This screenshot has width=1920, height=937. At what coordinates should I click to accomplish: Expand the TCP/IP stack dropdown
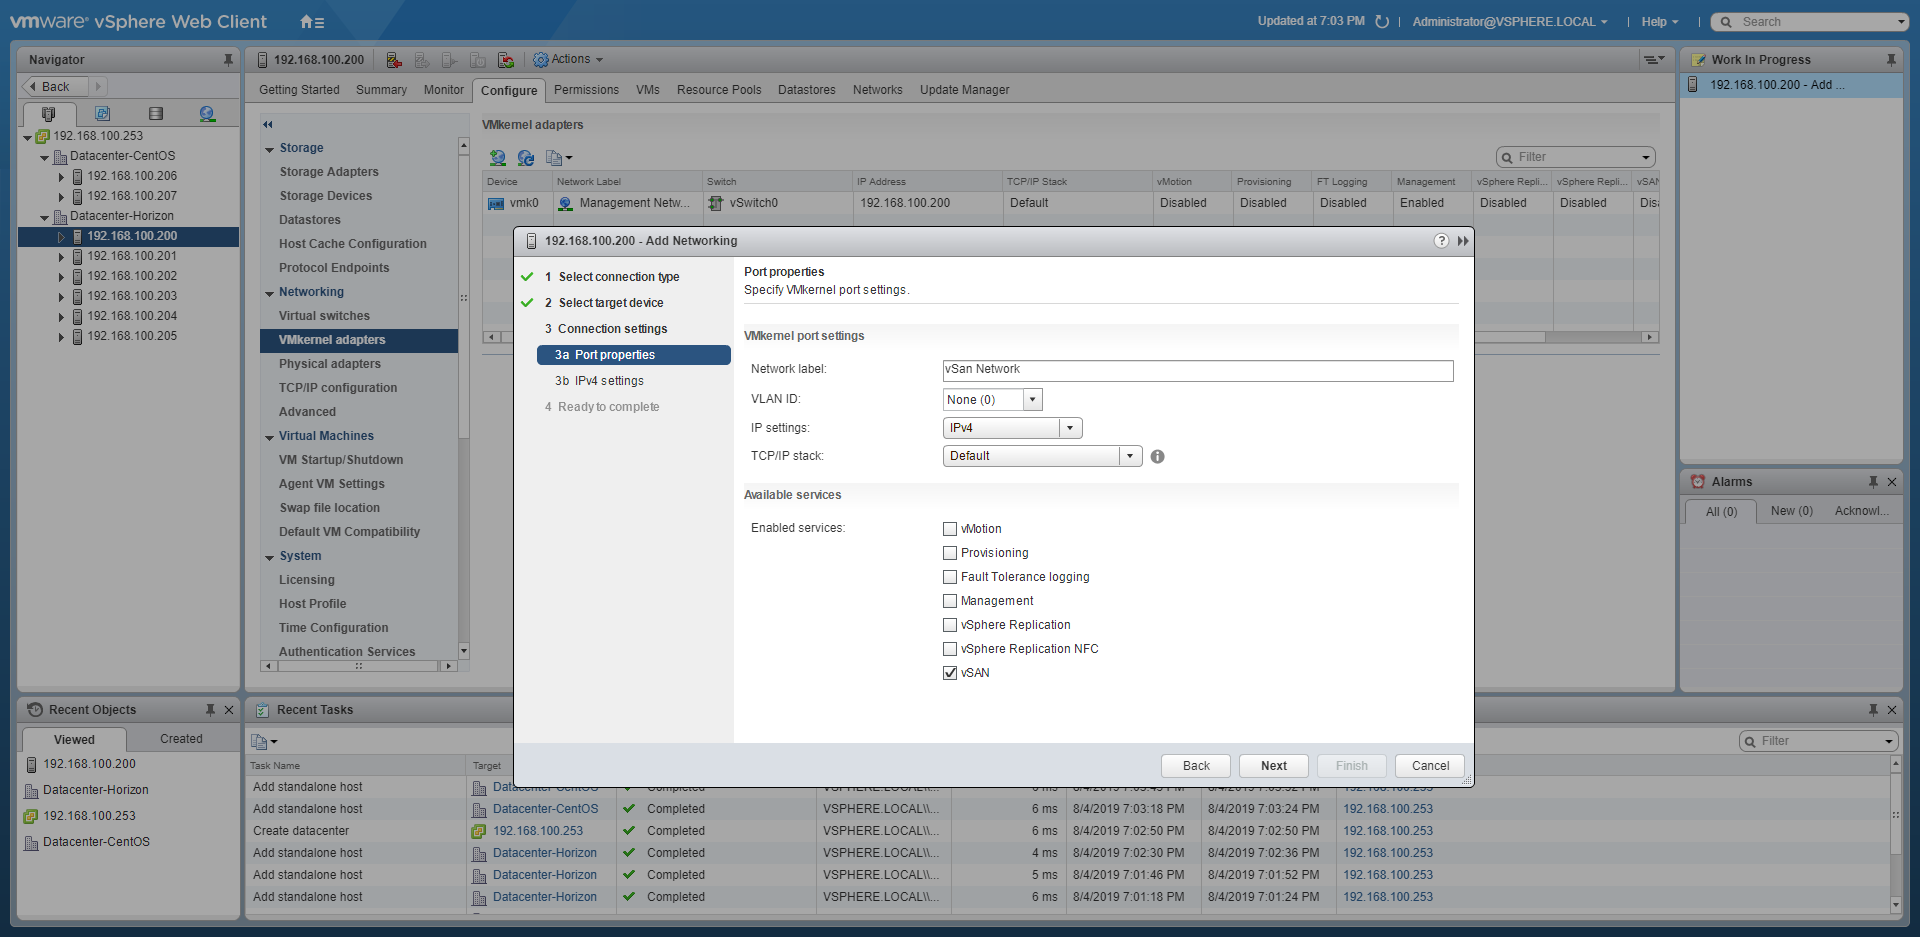pos(1130,456)
